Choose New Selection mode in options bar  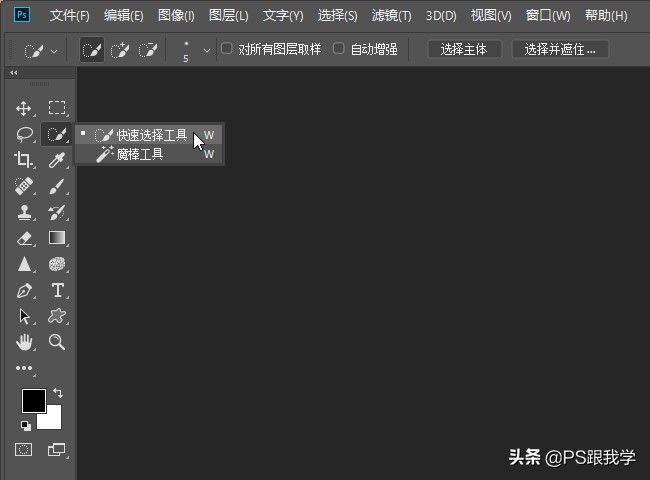pos(92,51)
